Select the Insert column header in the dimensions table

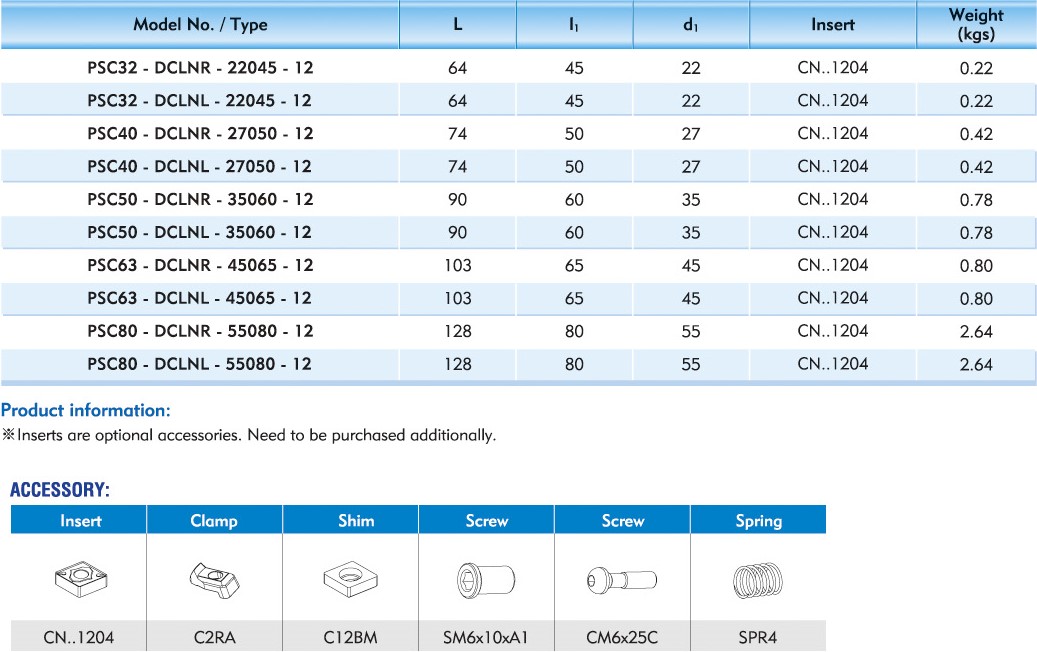pos(833,24)
